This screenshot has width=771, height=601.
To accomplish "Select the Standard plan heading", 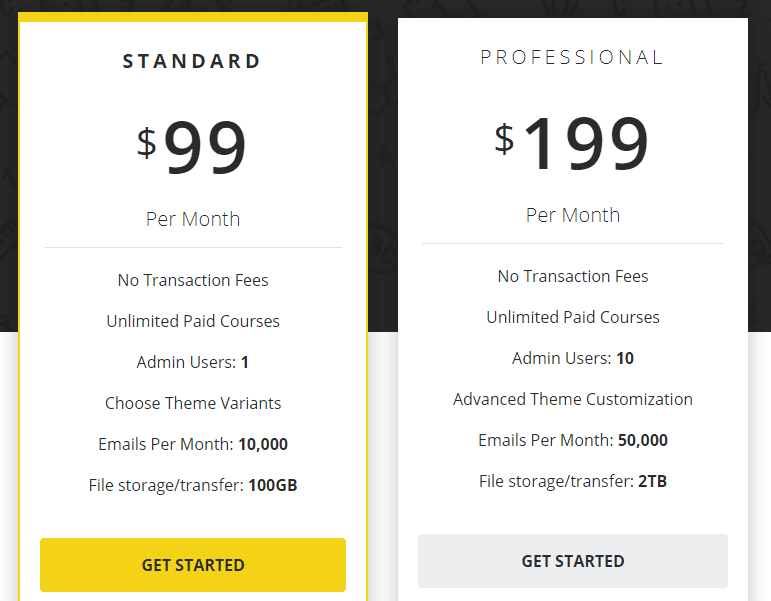I will point(192,61).
